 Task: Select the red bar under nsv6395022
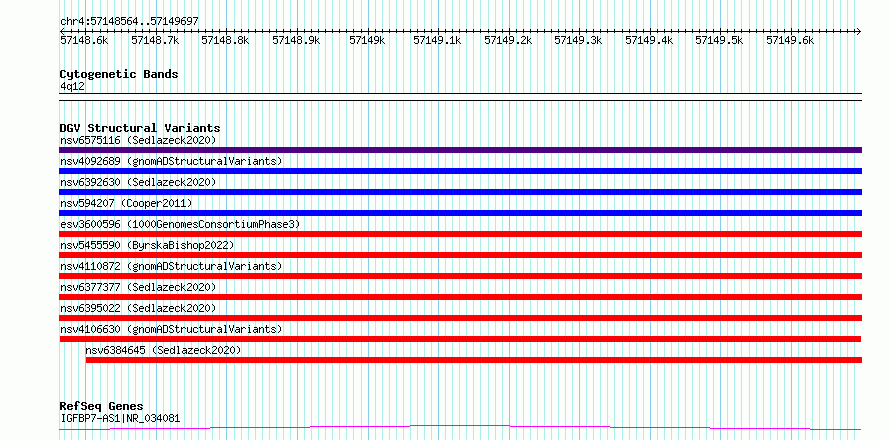tap(460, 318)
